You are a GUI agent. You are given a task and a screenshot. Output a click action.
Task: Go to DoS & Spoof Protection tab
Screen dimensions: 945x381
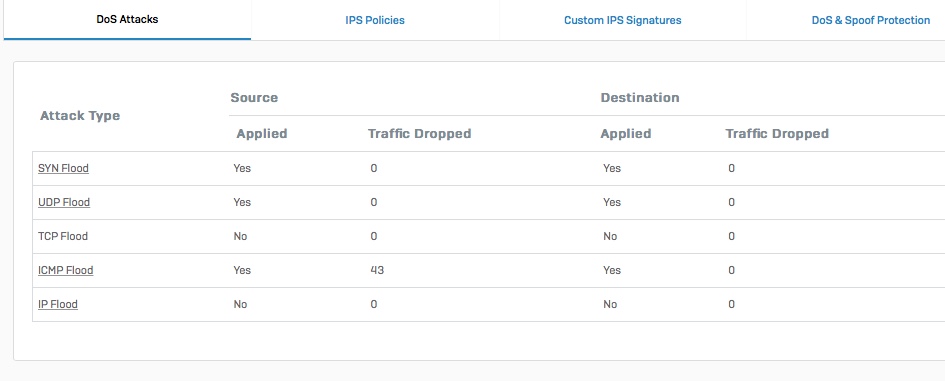click(x=870, y=20)
